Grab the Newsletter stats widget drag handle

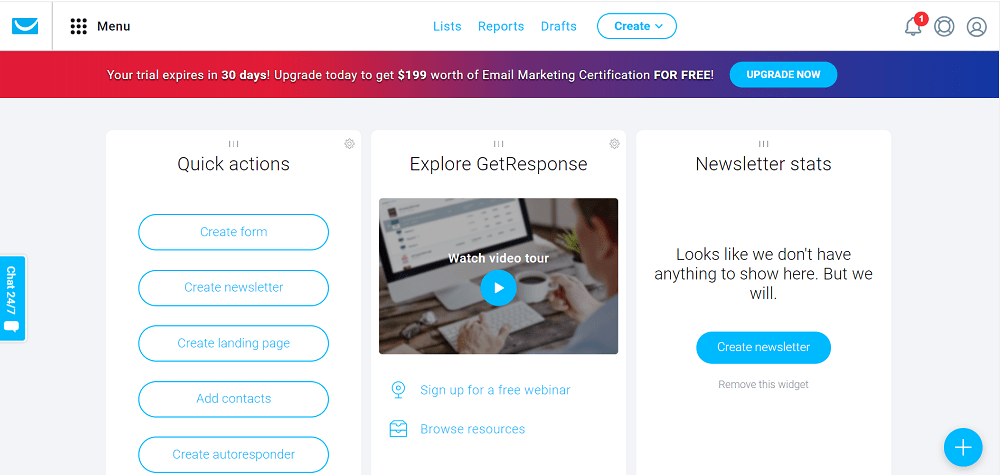[763, 143]
